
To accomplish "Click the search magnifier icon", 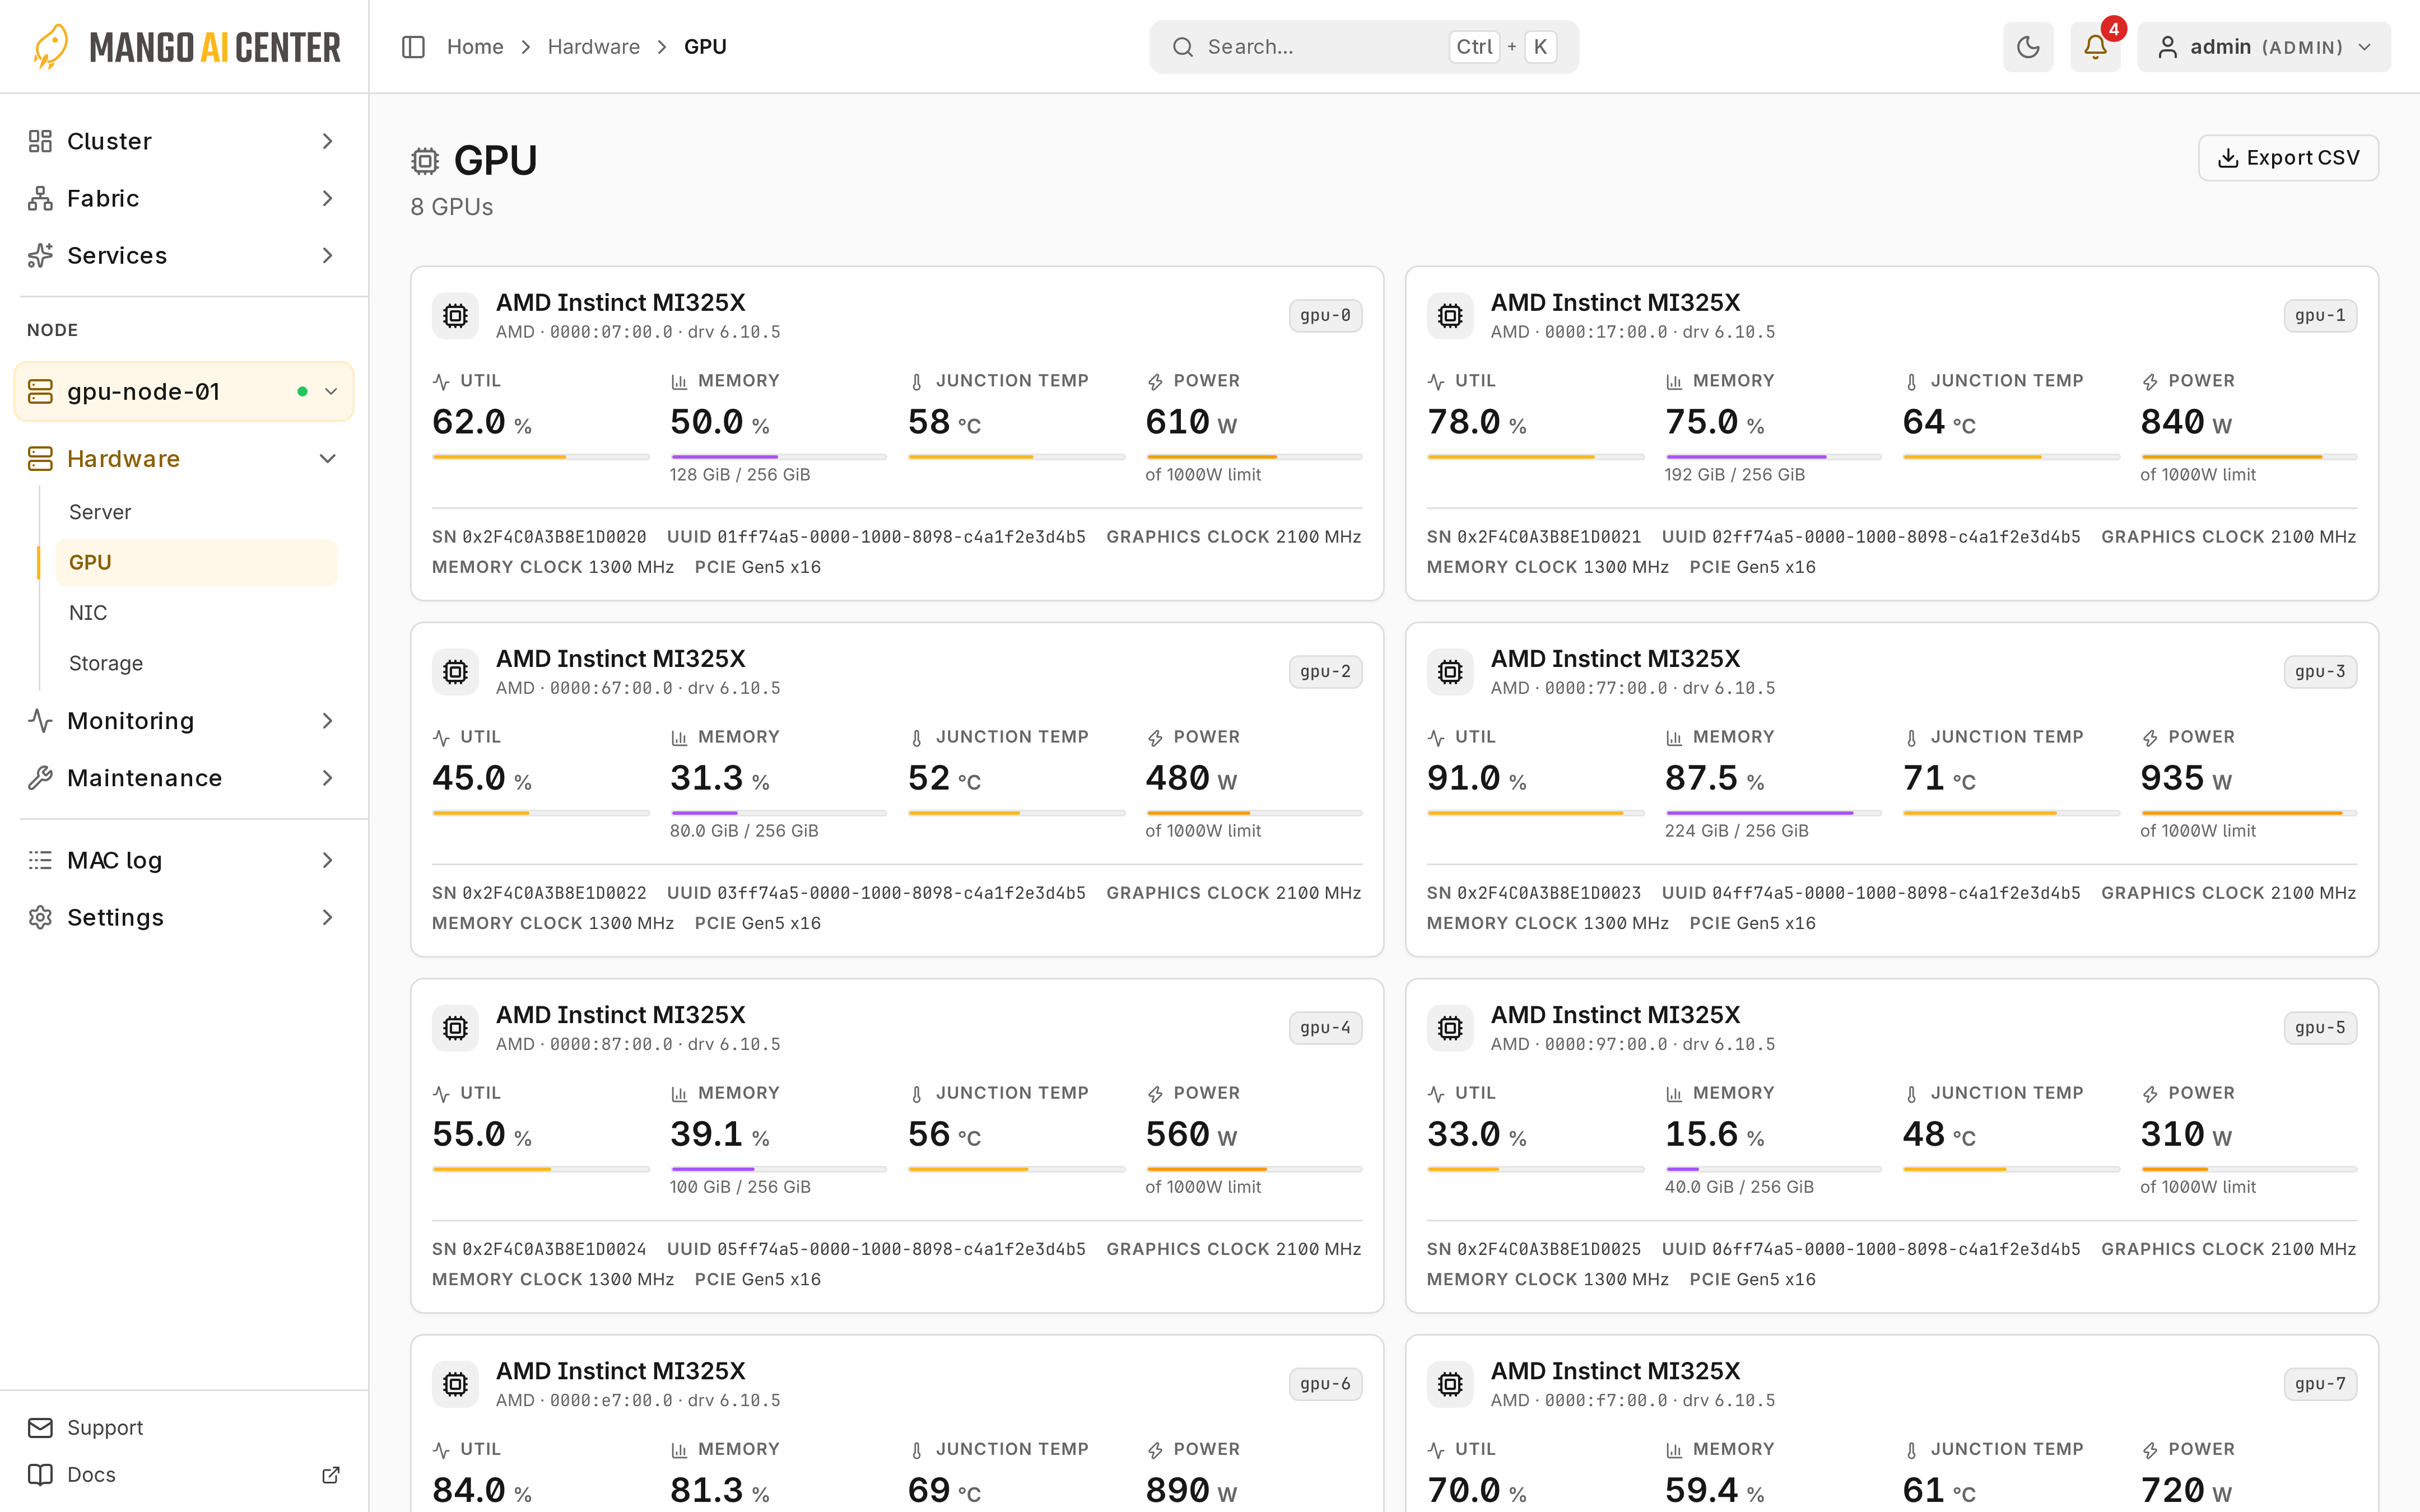I will tap(1182, 47).
